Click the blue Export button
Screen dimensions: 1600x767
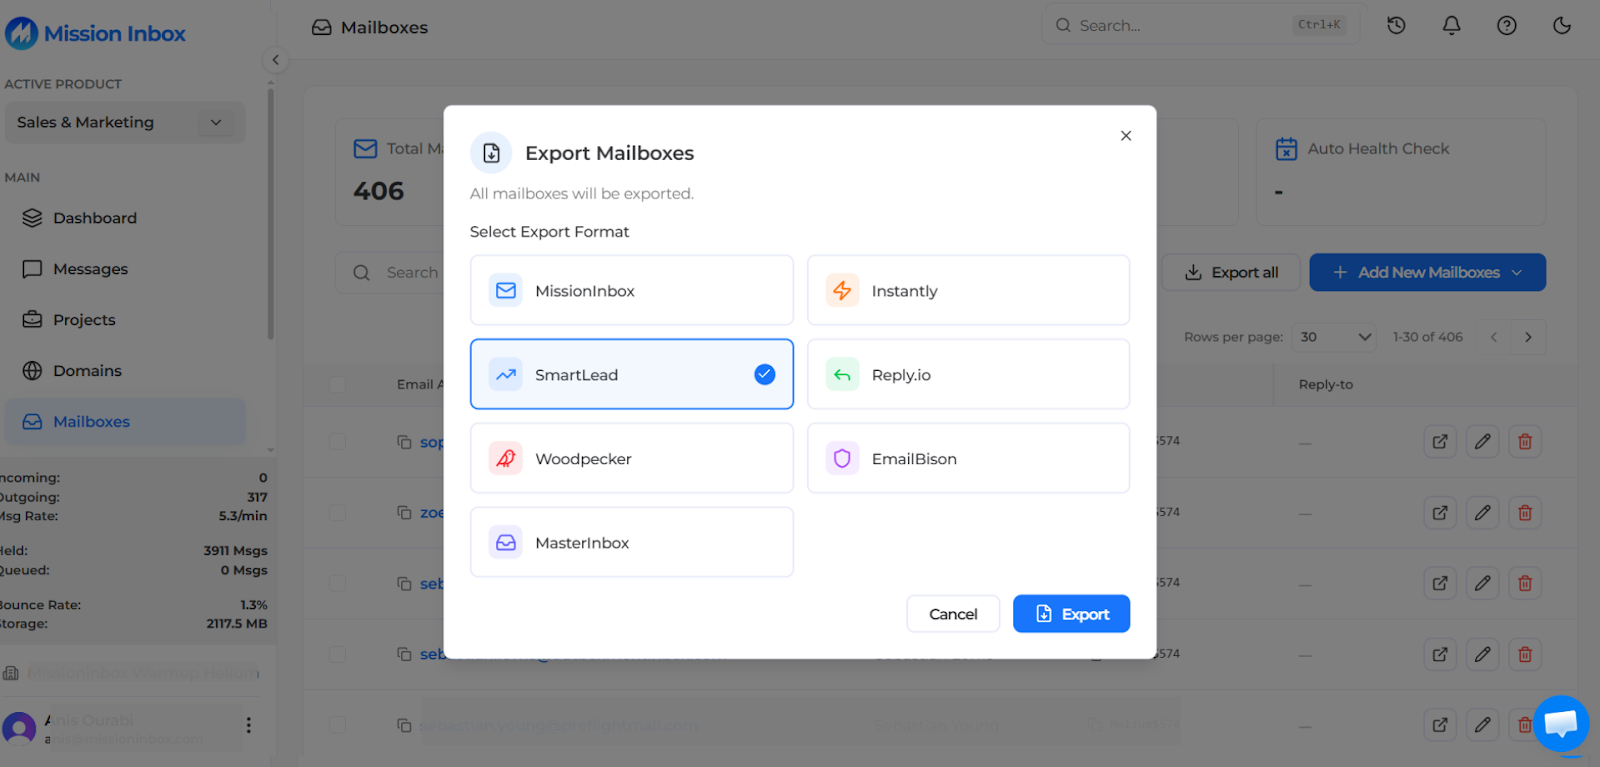coord(1071,614)
